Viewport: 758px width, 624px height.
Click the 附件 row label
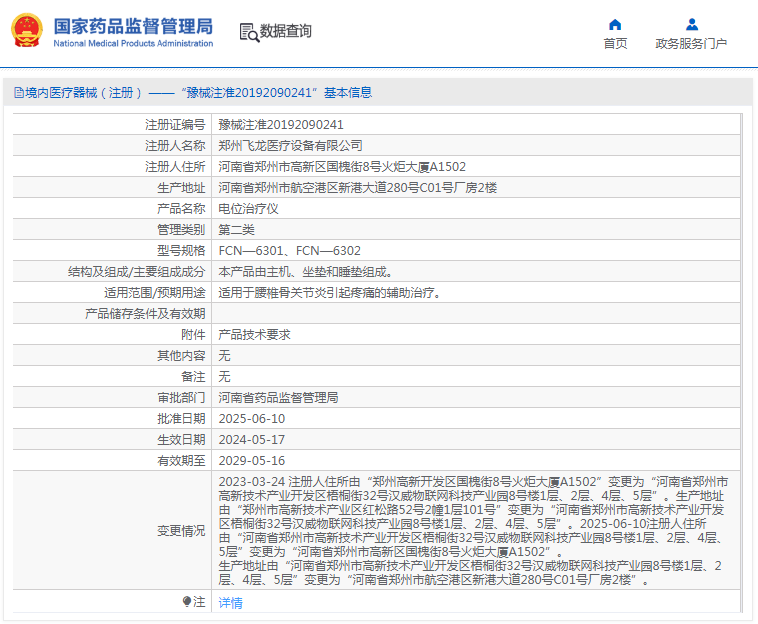pyautogui.click(x=193, y=335)
